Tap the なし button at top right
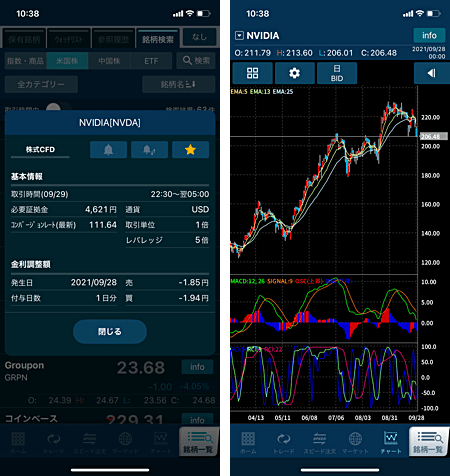The width and height of the screenshot is (450, 476). (199, 37)
